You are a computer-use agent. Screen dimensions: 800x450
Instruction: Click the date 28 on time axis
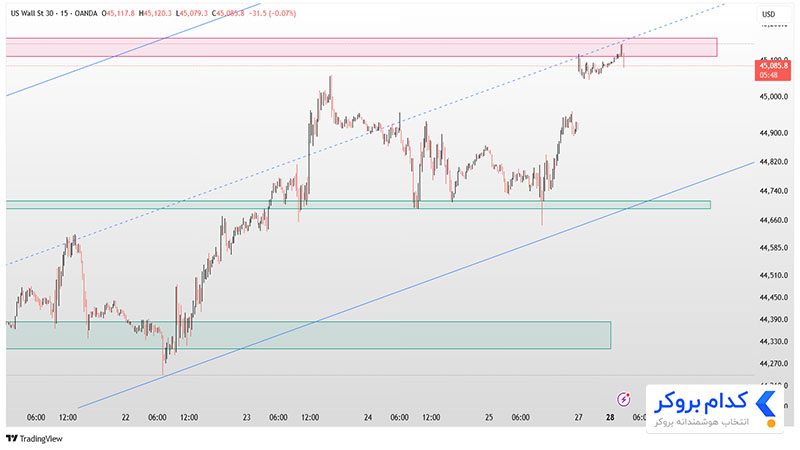pos(610,417)
